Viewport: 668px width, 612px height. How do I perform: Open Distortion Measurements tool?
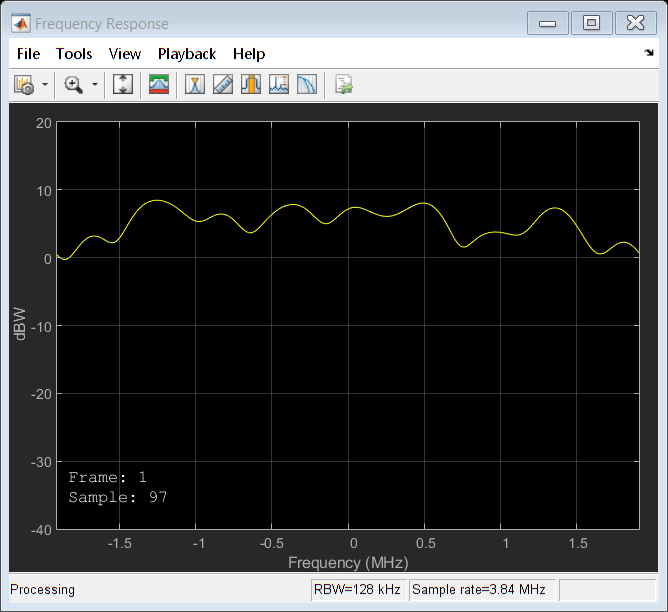coord(279,84)
